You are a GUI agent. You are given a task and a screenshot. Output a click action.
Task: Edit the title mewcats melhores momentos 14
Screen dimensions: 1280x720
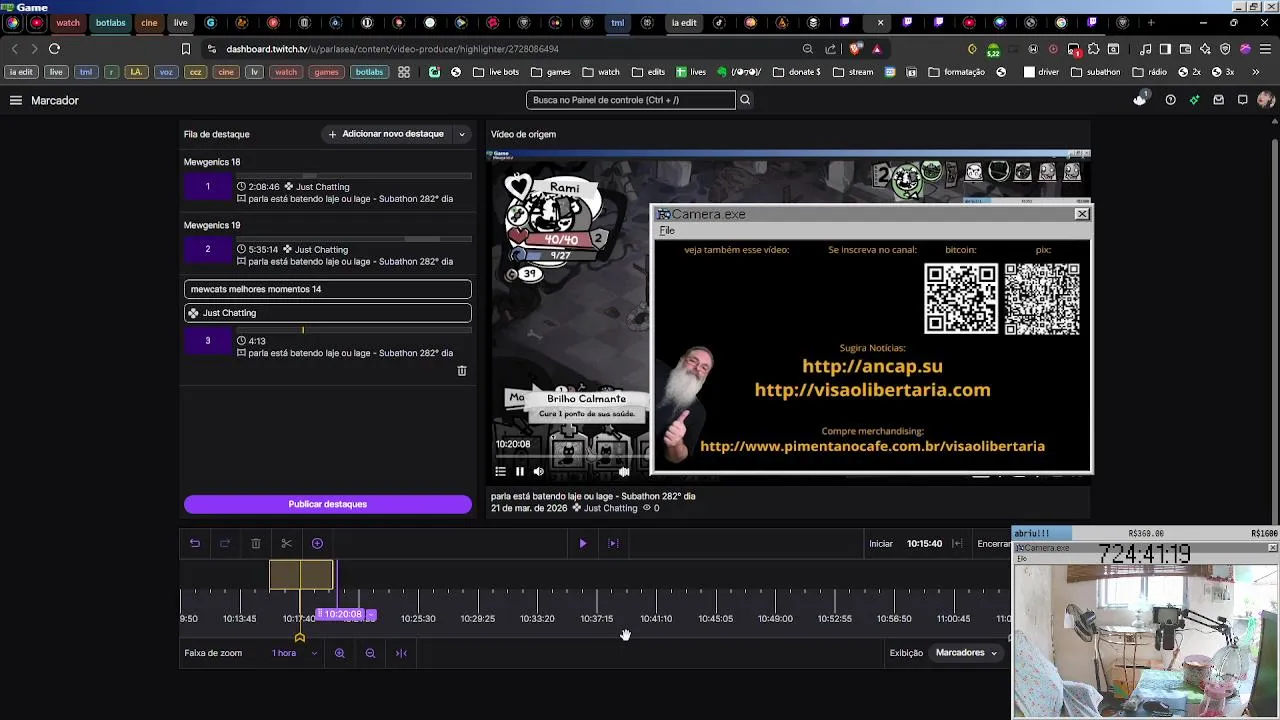point(327,289)
